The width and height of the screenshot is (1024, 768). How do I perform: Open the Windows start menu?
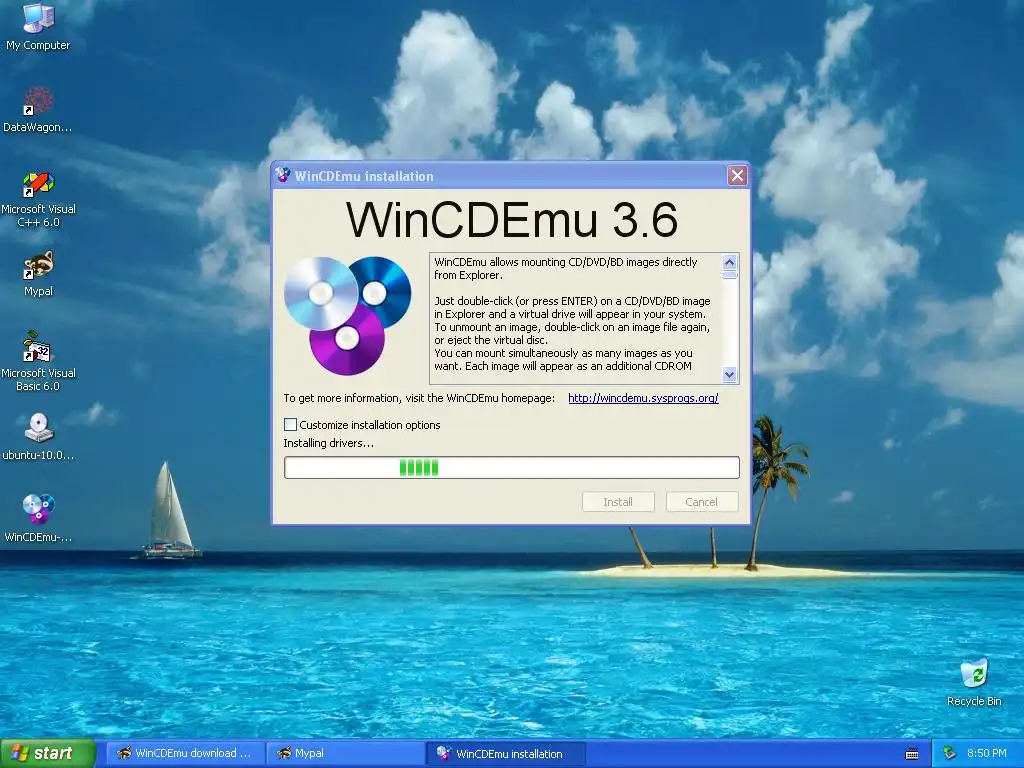tap(47, 753)
